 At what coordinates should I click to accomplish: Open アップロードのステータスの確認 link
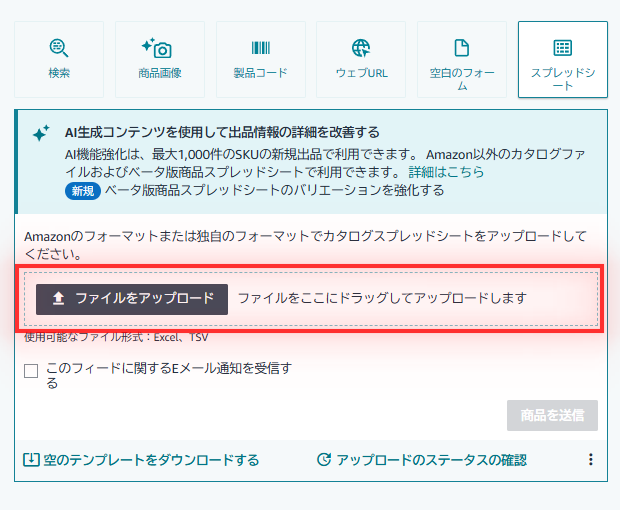click(x=431, y=460)
